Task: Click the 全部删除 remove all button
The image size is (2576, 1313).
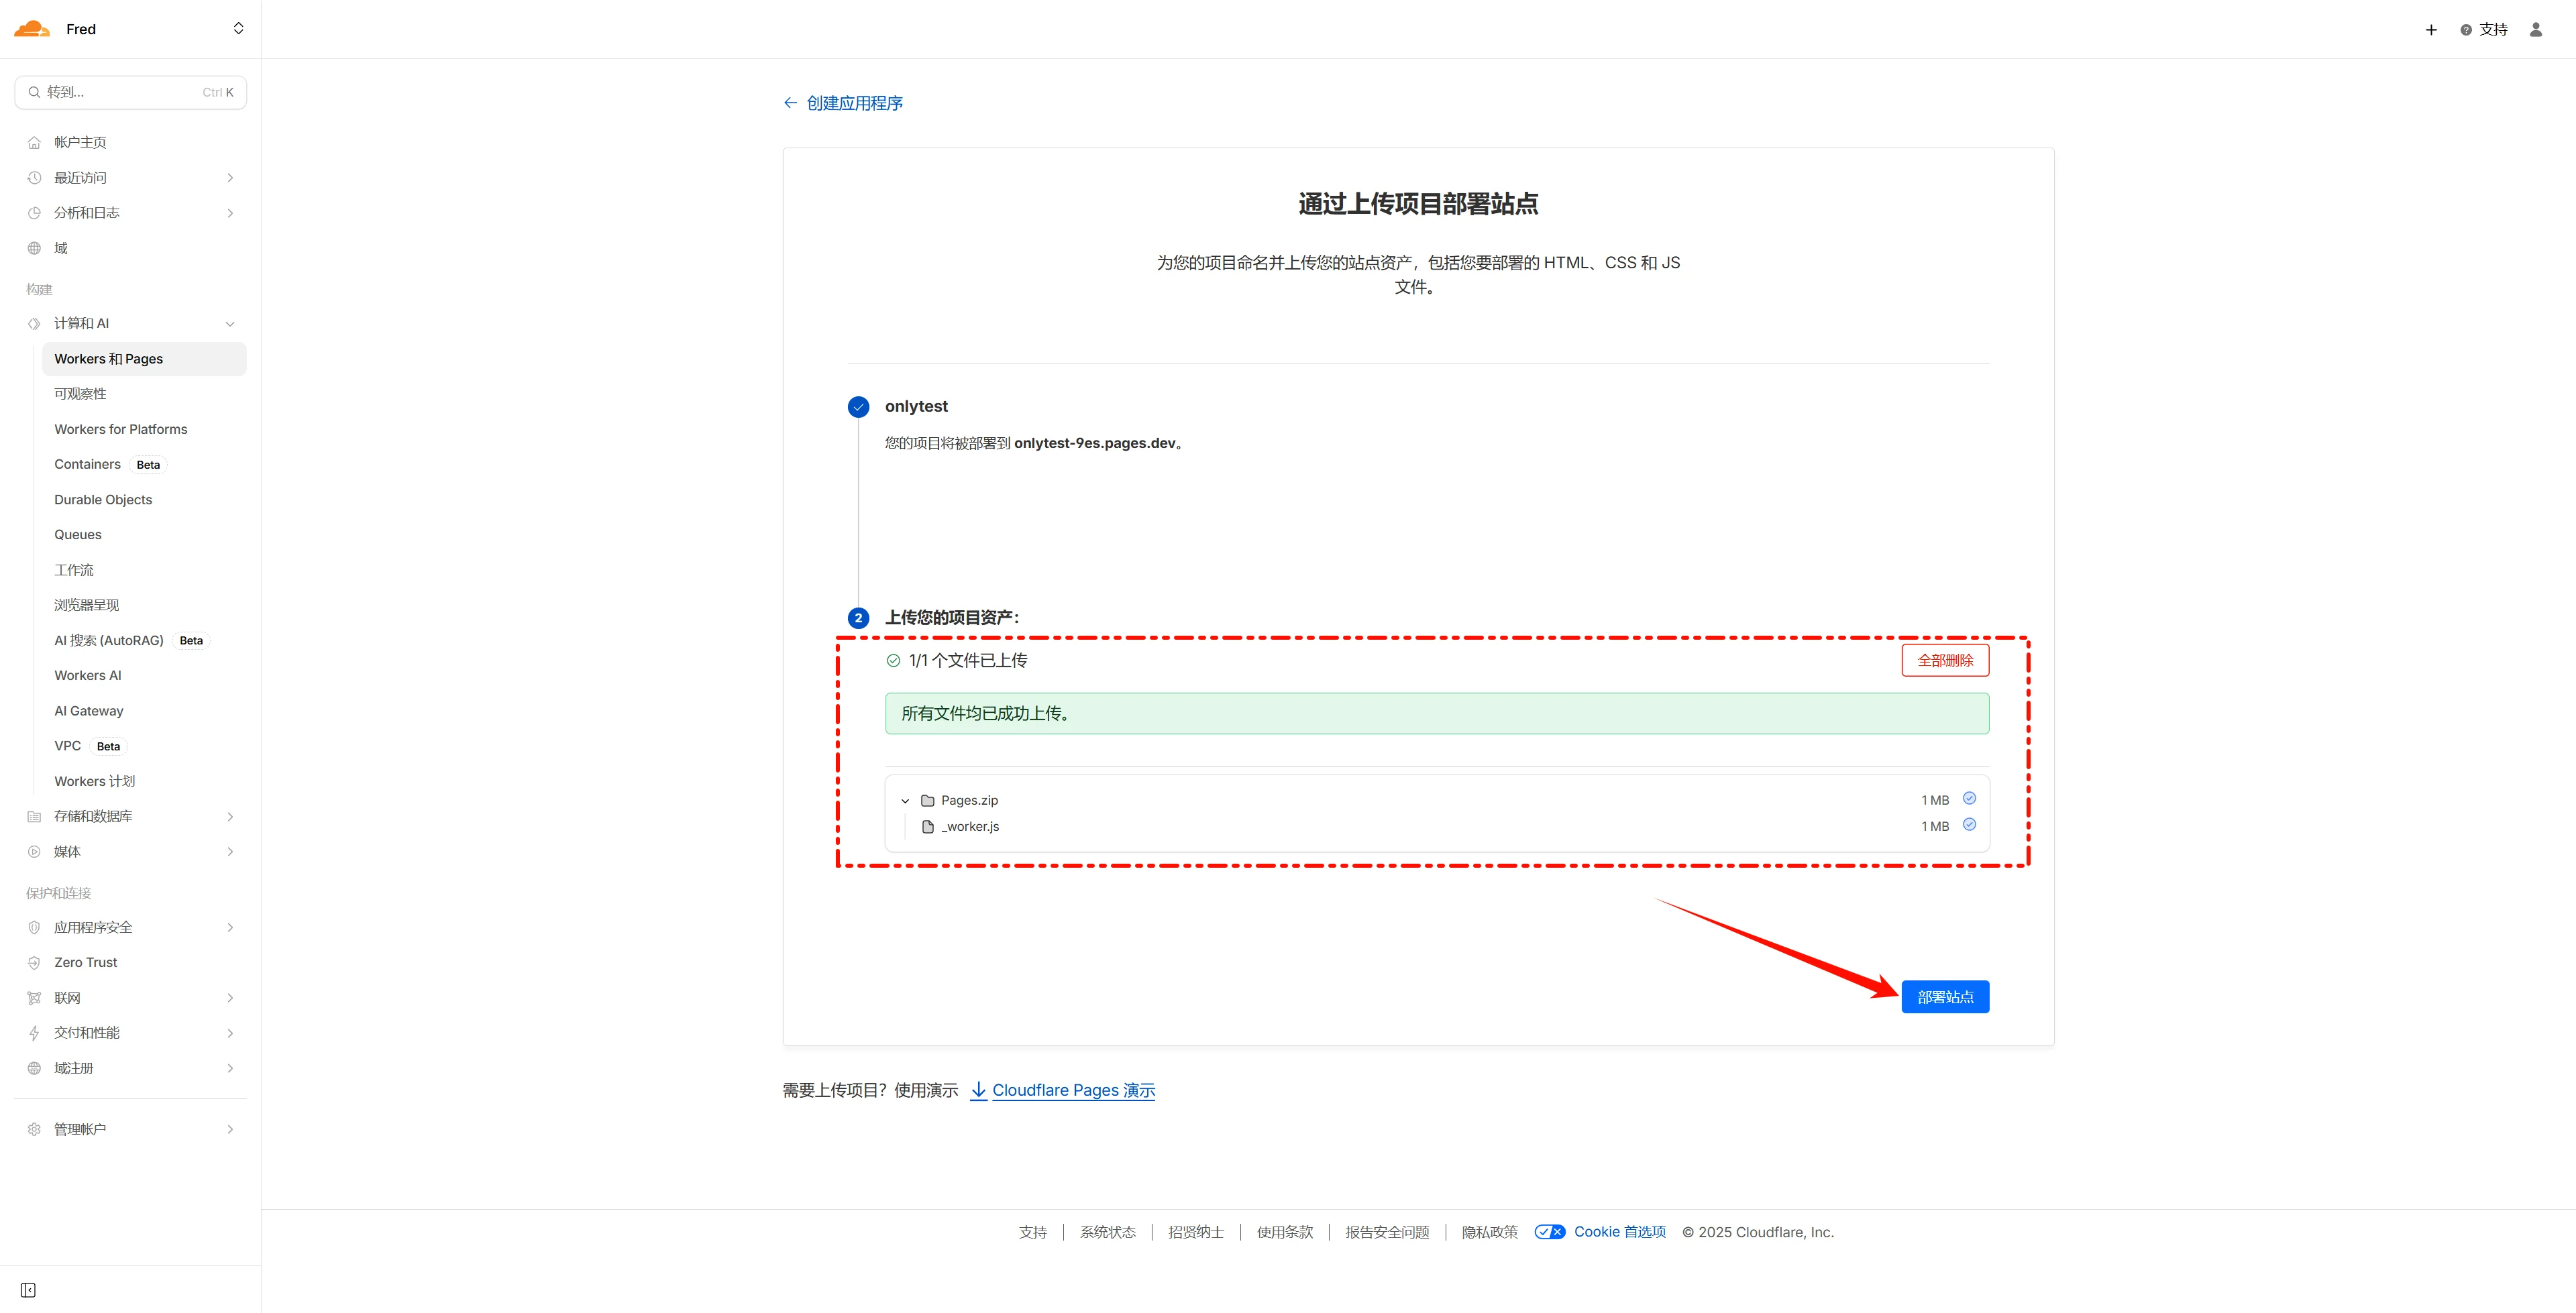Action: click(1944, 661)
